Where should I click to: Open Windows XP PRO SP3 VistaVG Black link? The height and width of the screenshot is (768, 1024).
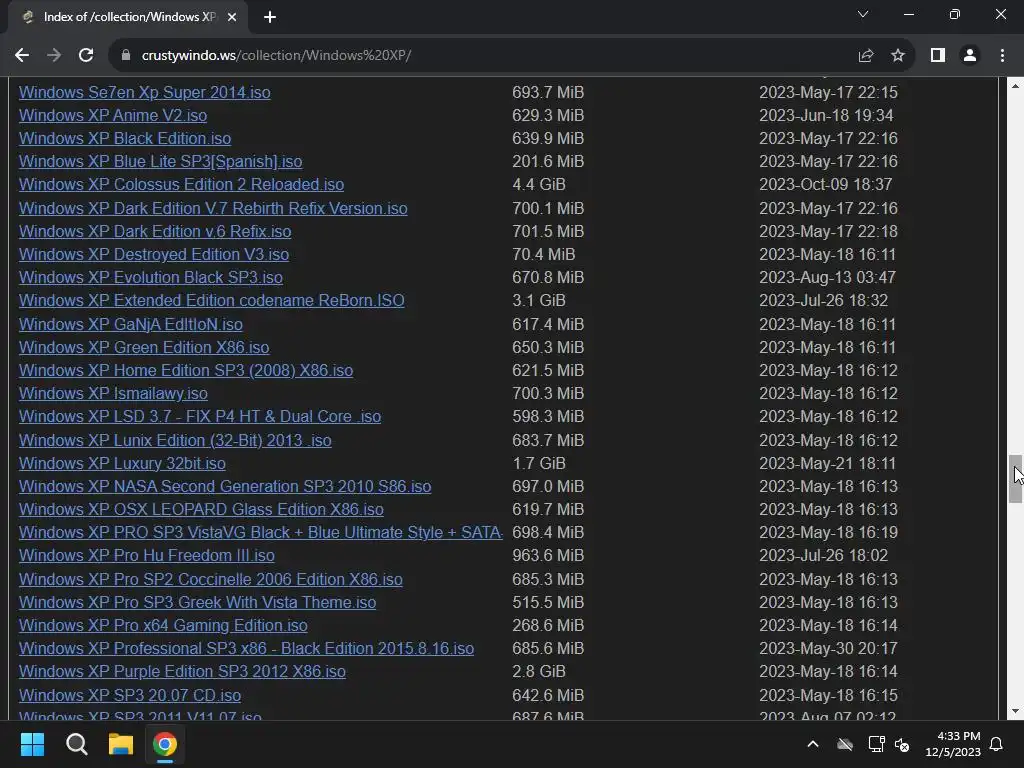coord(261,532)
